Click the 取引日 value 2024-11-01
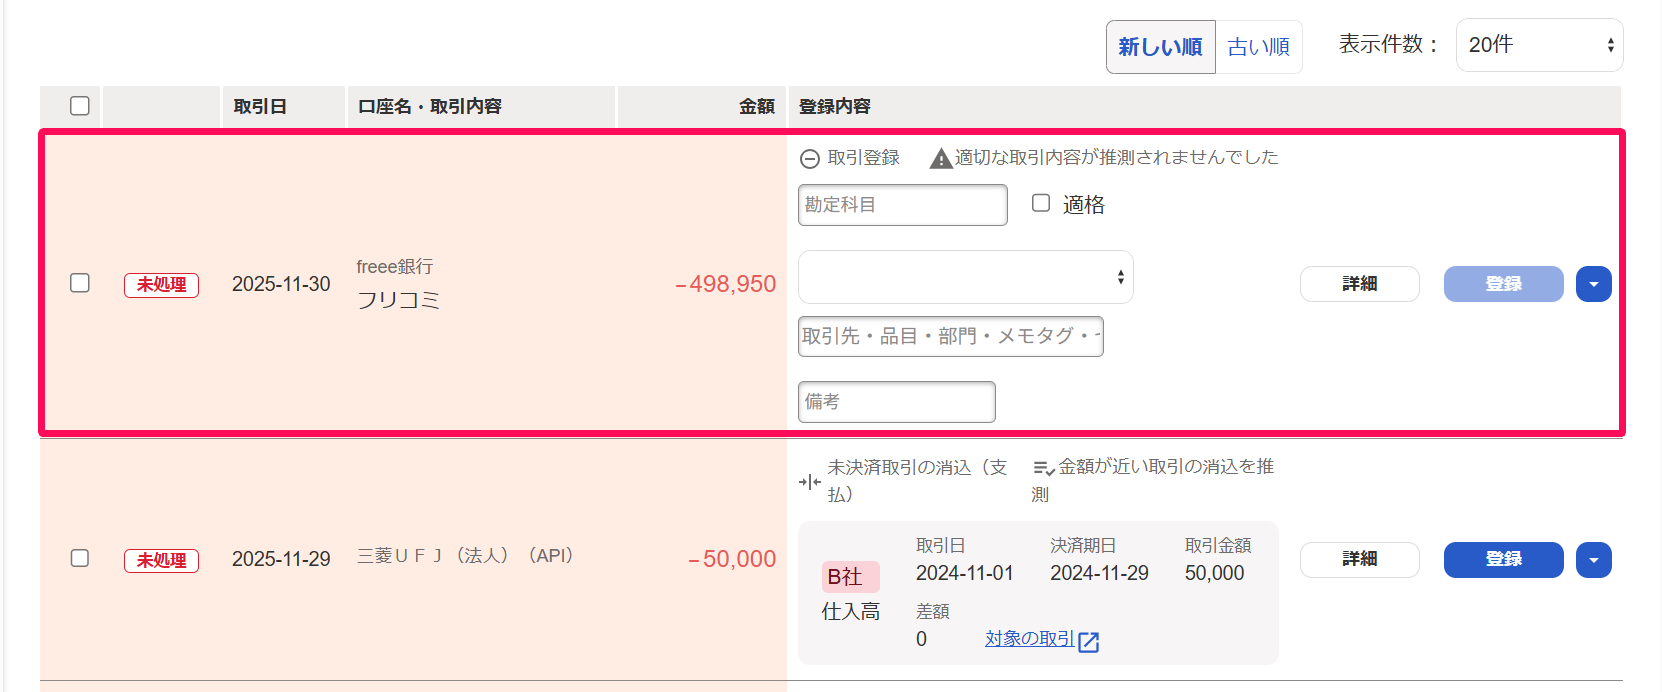The height and width of the screenshot is (692, 1662). 965,573
